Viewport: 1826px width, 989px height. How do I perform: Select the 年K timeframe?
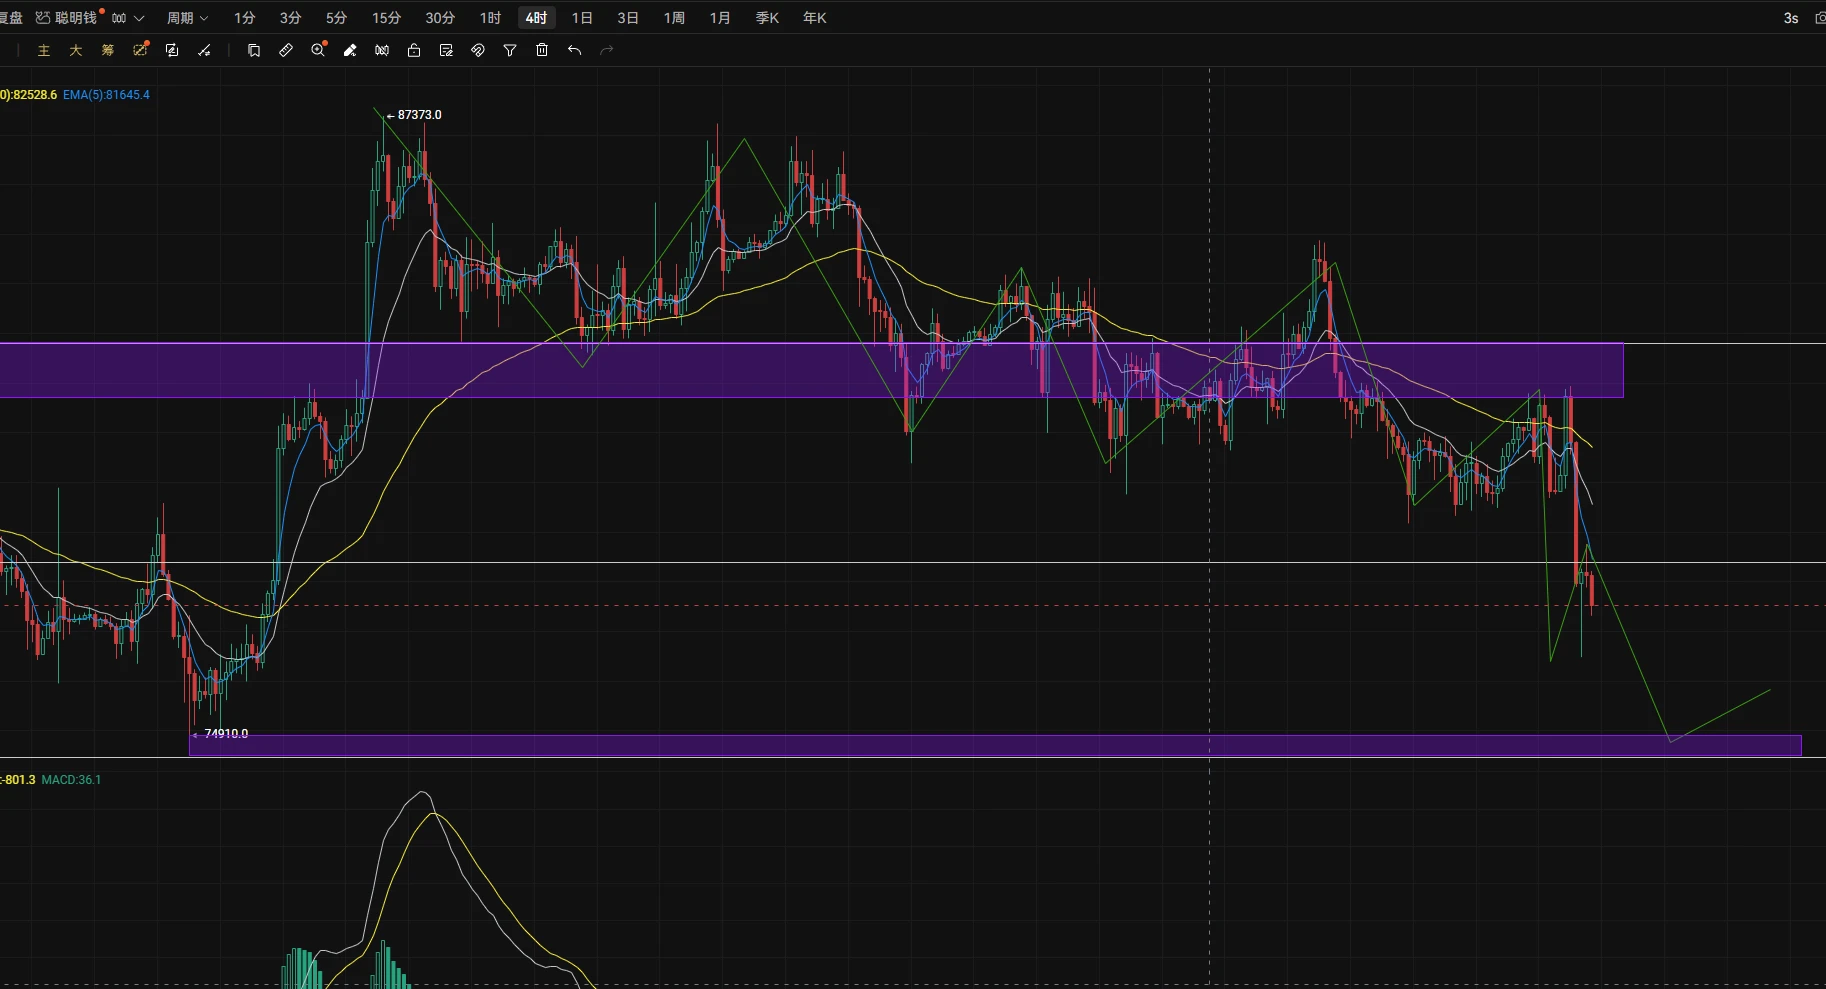coord(815,18)
